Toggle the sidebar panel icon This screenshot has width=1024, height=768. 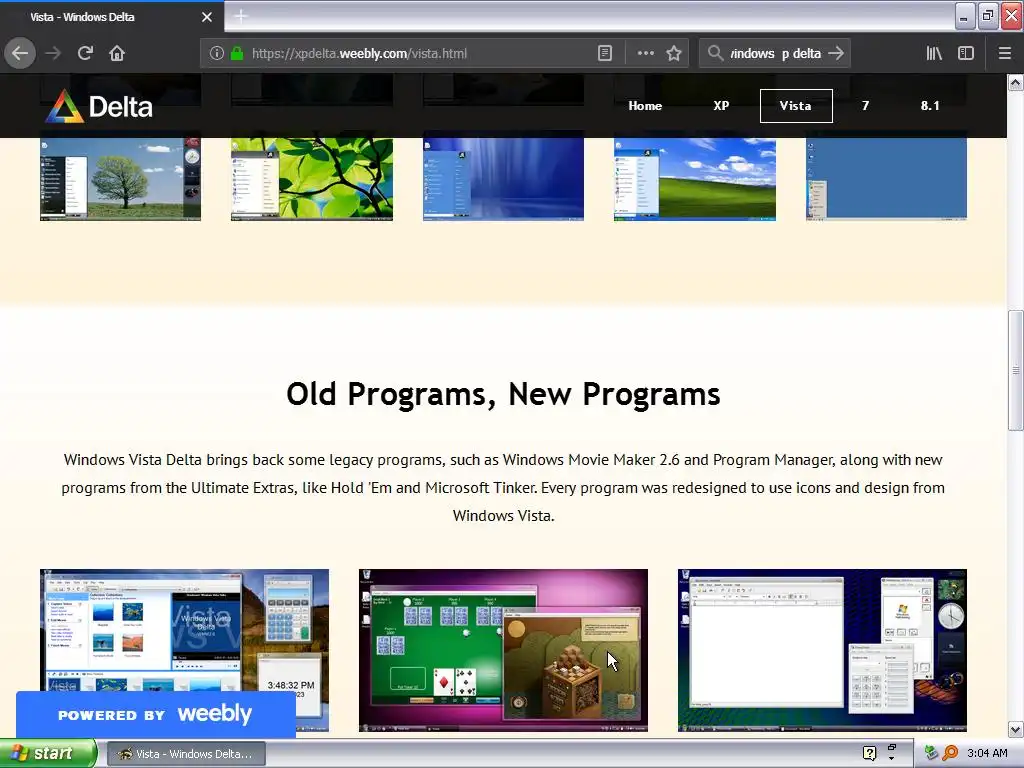pos(966,54)
